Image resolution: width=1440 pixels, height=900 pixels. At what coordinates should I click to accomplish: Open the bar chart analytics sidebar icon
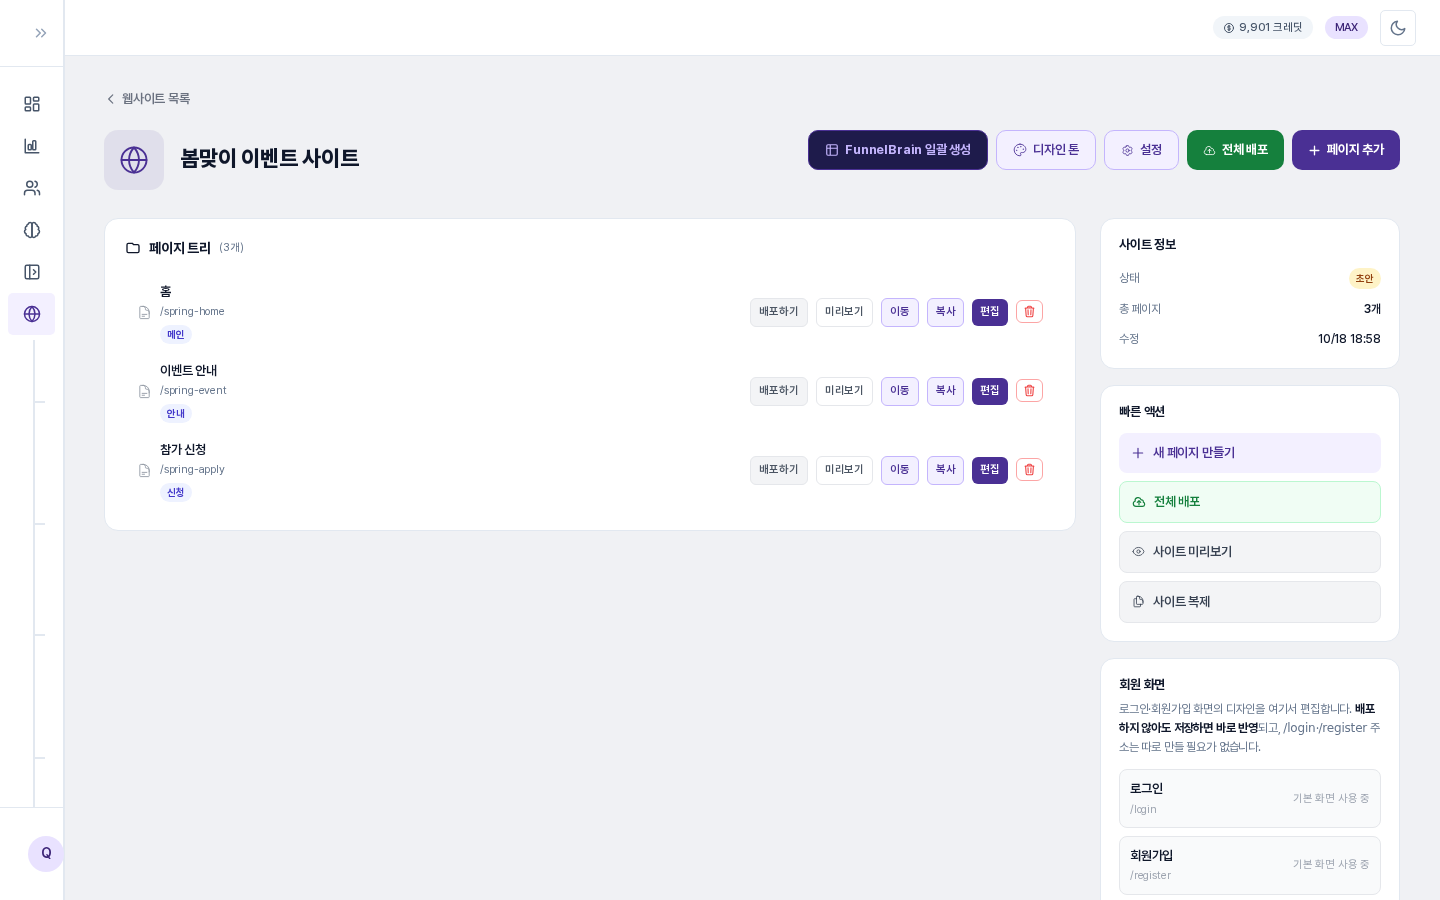coord(32,146)
